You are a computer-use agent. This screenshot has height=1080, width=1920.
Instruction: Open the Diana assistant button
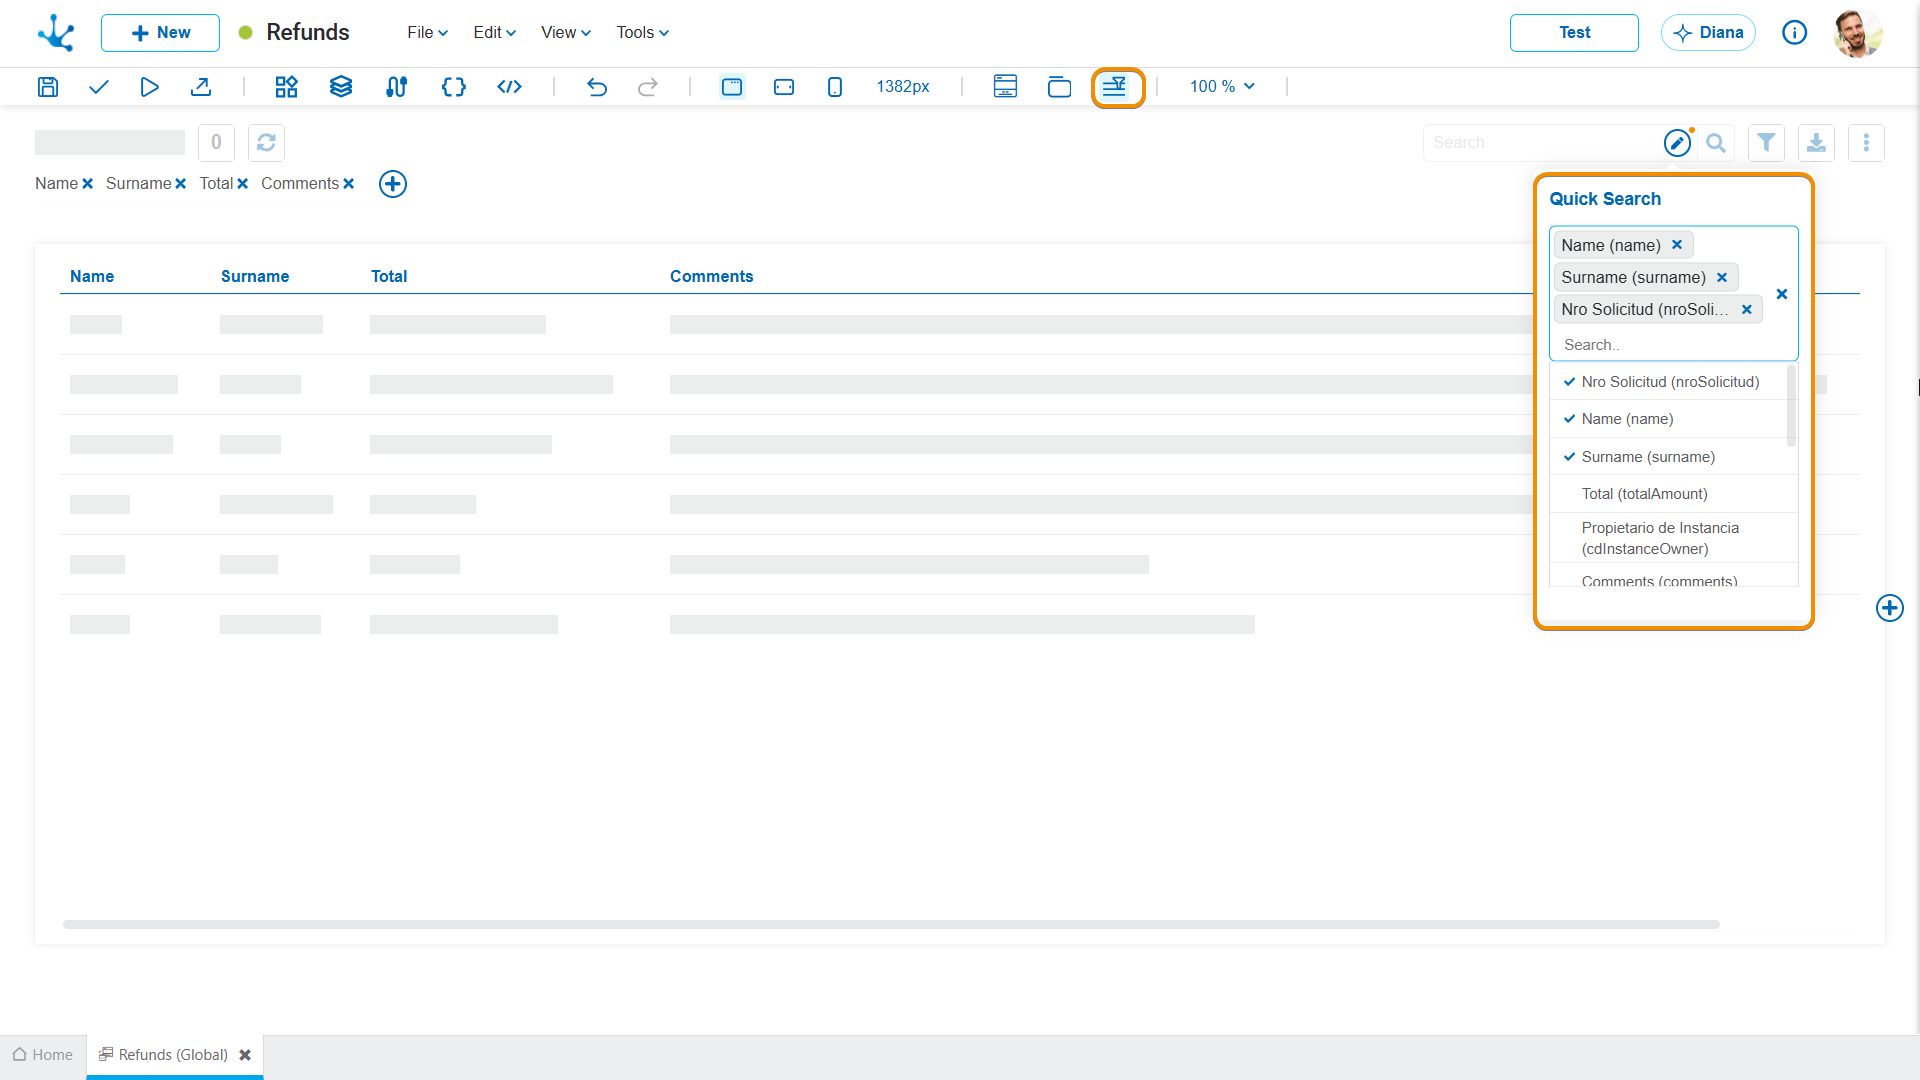coord(1708,33)
